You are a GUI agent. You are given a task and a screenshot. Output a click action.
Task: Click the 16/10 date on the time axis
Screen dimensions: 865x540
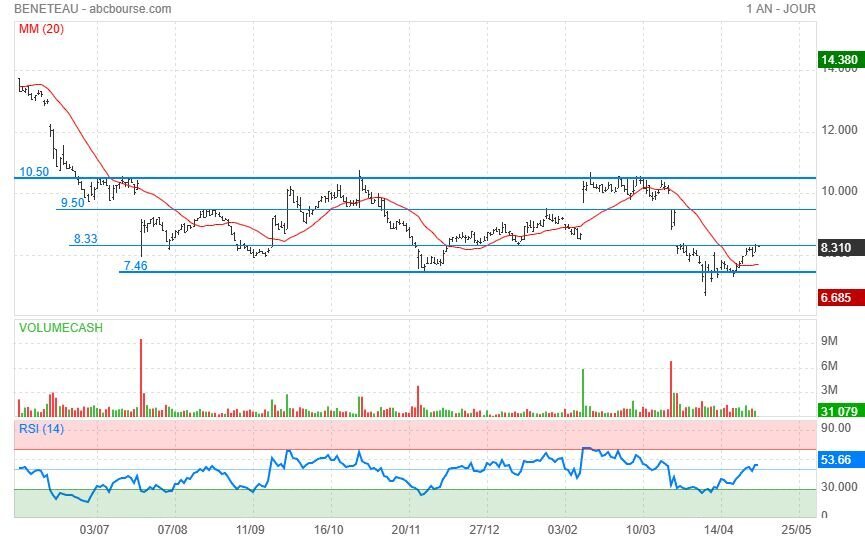click(x=329, y=527)
